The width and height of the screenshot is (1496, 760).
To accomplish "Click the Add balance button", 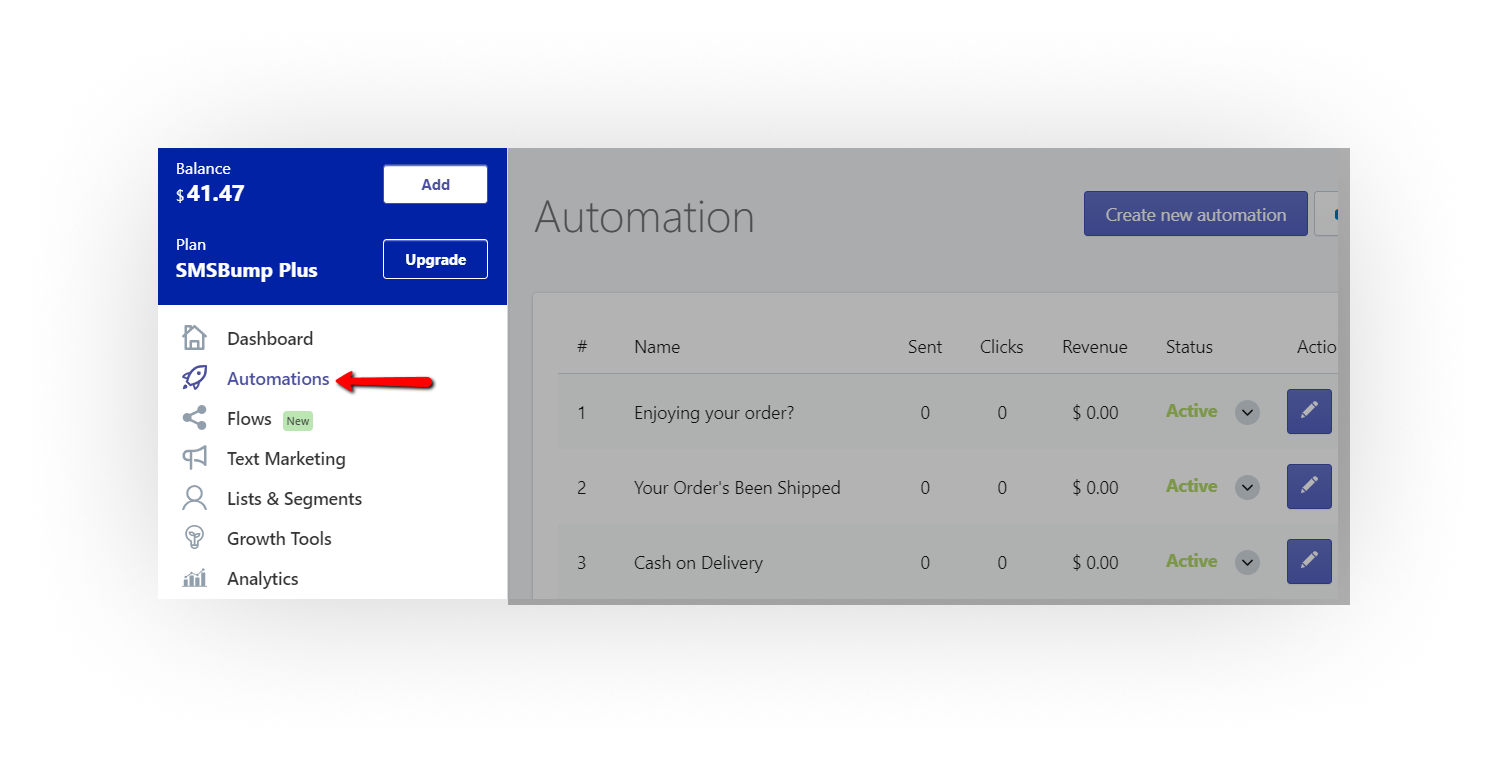I will click(435, 184).
